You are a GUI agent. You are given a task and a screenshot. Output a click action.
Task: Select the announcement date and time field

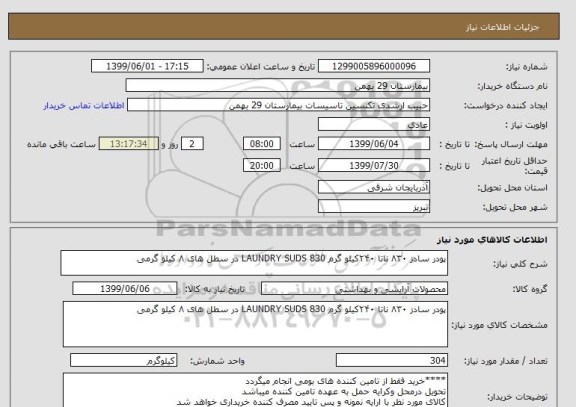click(x=147, y=66)
